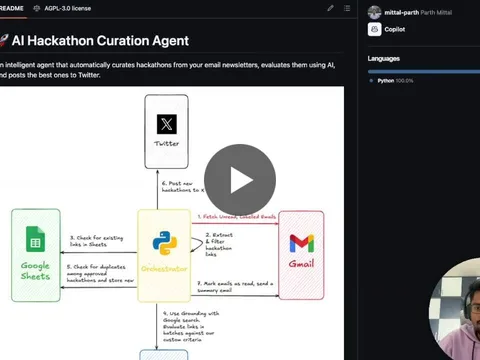Open the README outline list icon
480x360 pixels.
pos(347,8)
